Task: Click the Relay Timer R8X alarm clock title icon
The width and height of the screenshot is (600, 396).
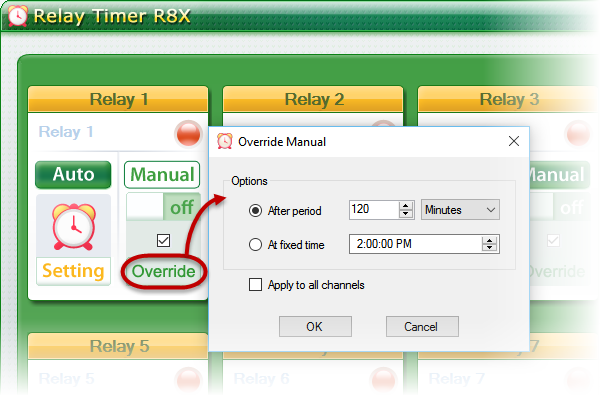Action: click(x=18, y=16)
